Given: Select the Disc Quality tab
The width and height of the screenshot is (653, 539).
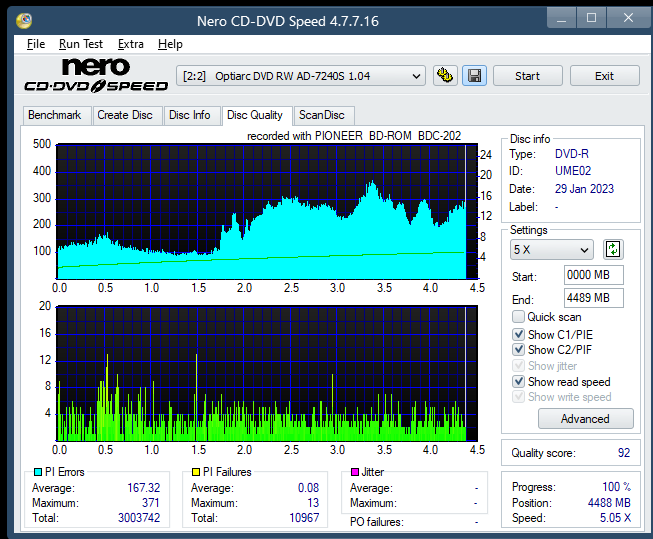Looking at the screenshot, I should [x=255, y=115].
